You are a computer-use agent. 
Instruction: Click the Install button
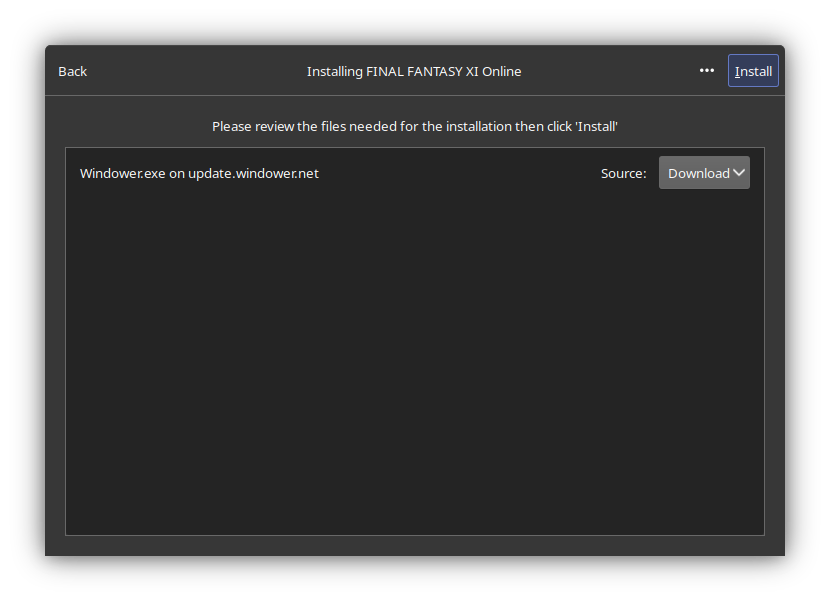coord(753,70)
